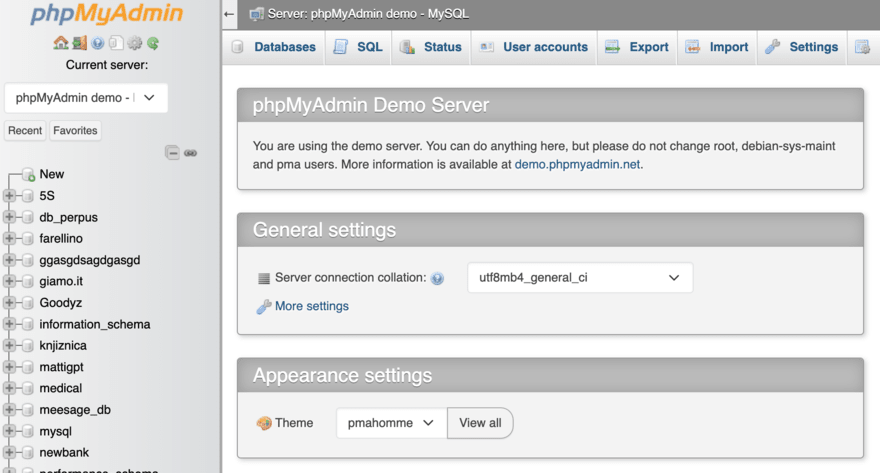Viewport: 880px width, 473px height.
Task: Click the View all themes button
Action: (480, 423)
